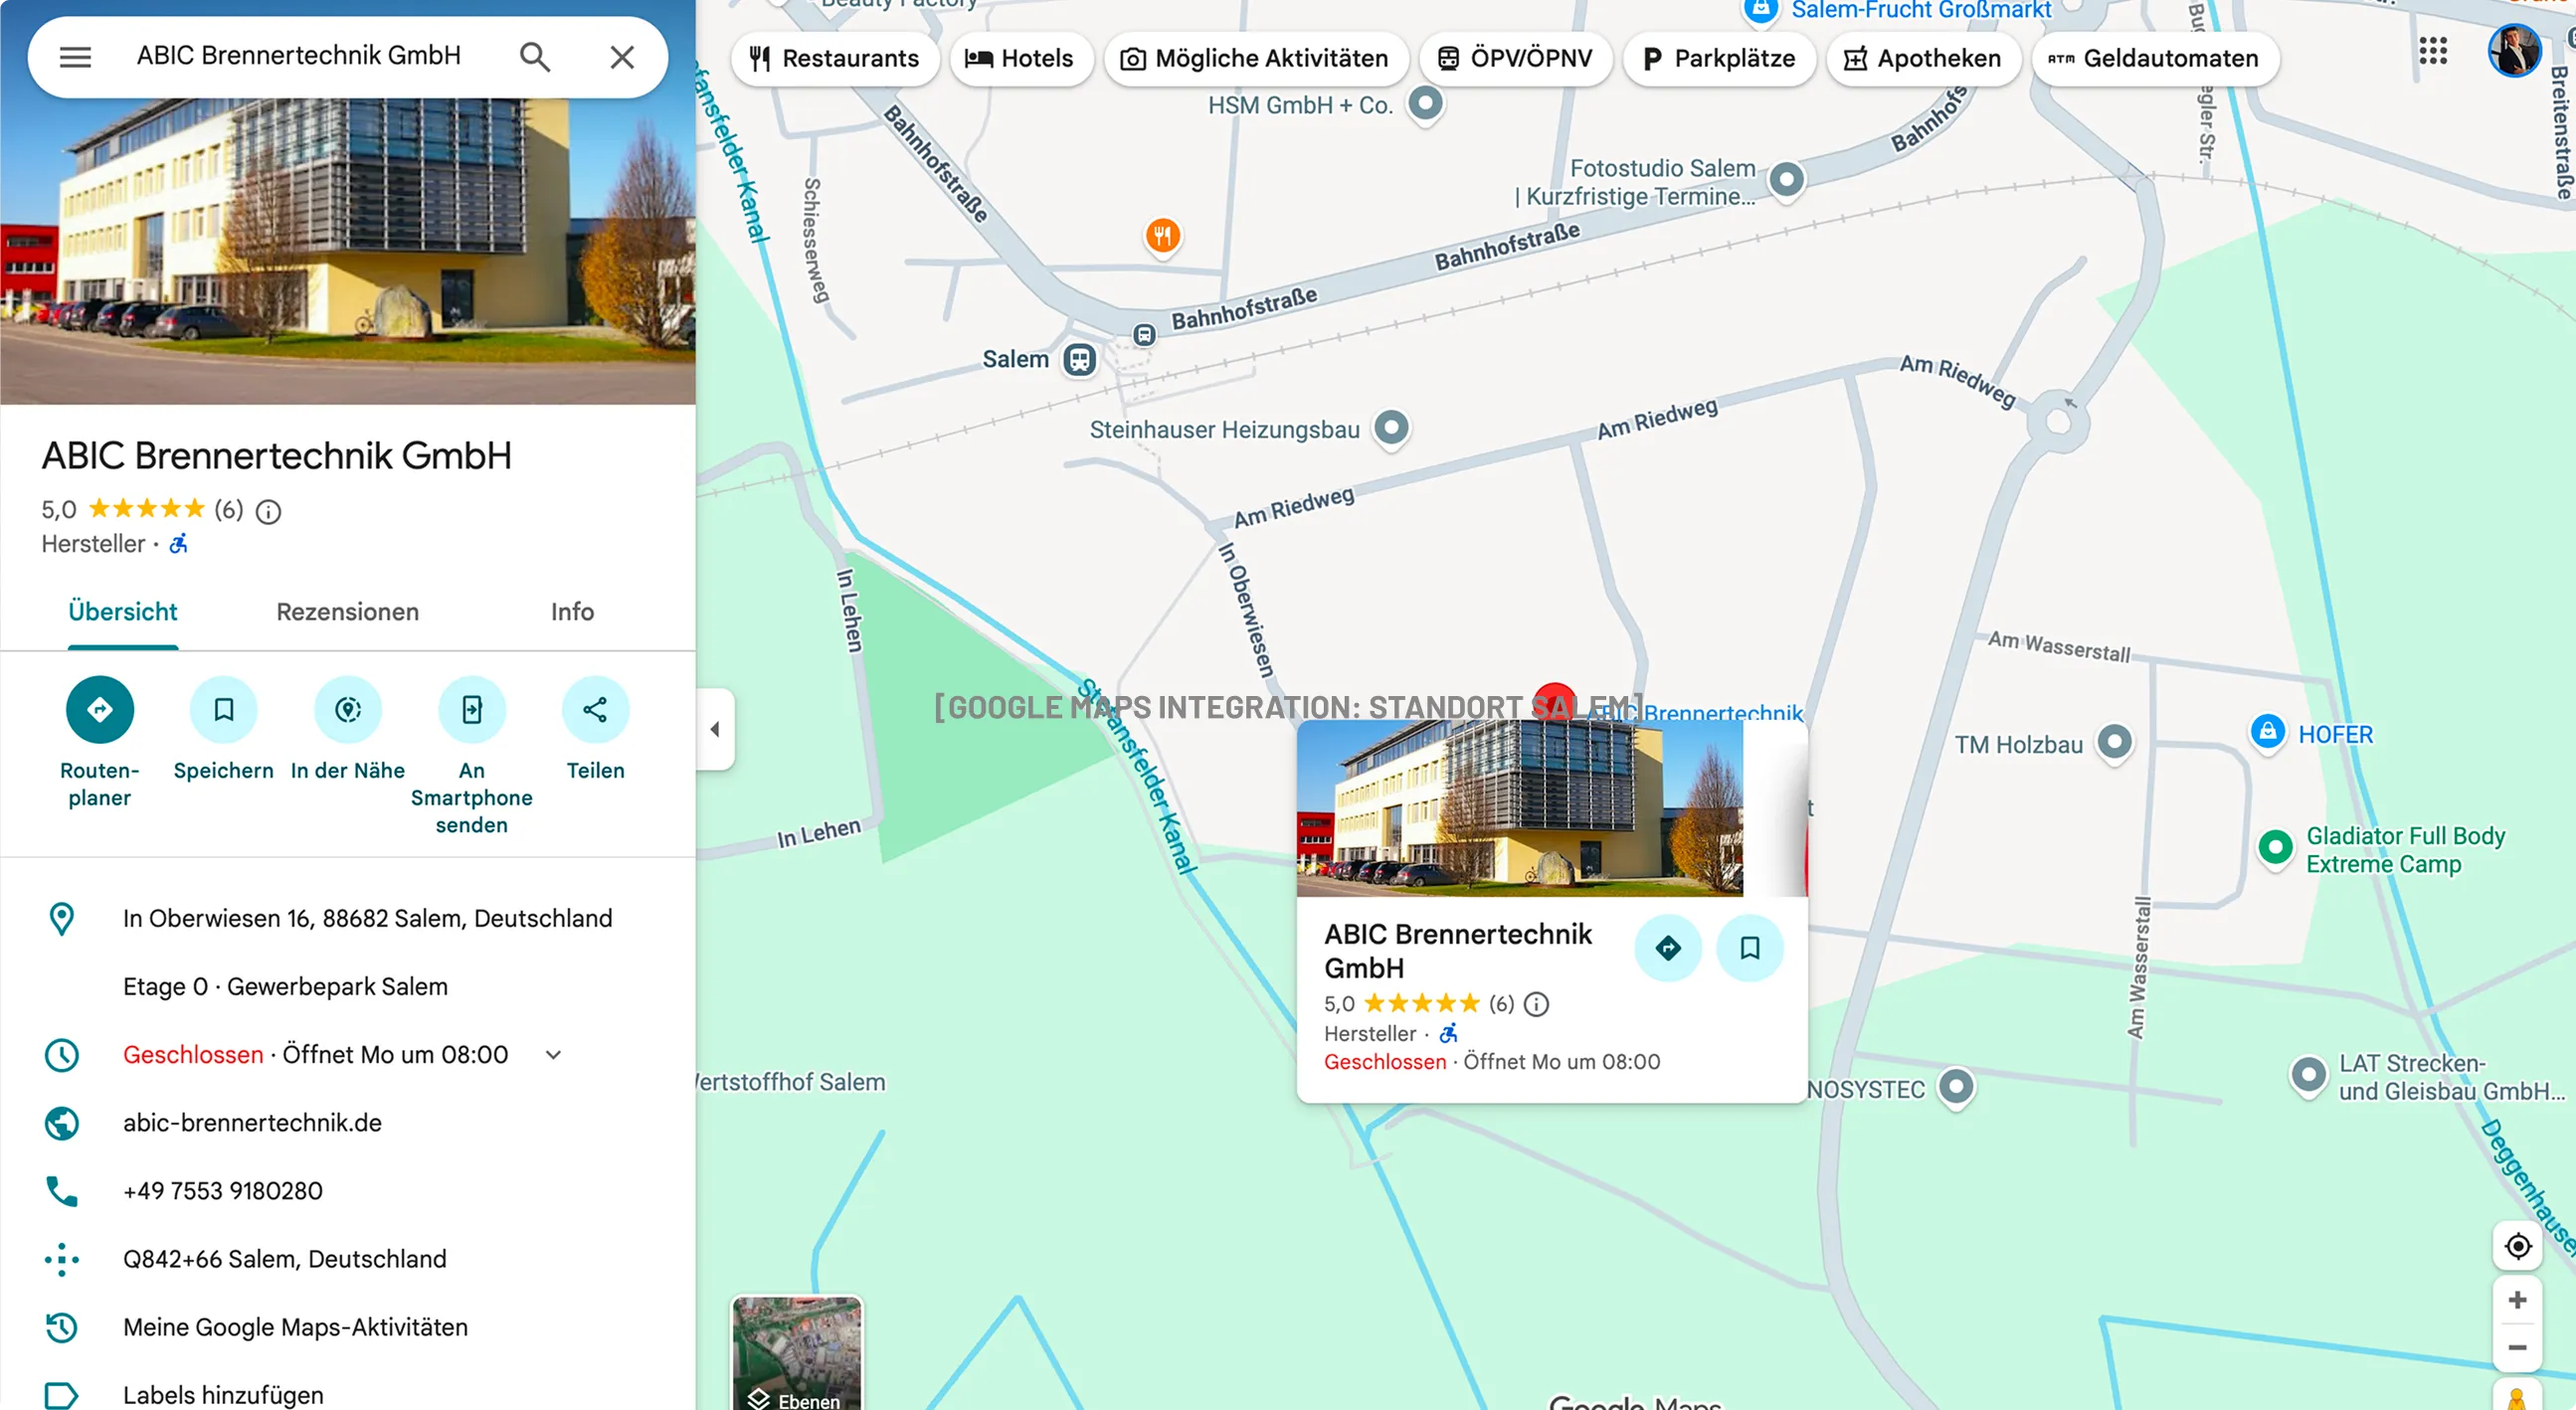The width and height of the screenshot is (2576, 1410).
Task: Open rating info icon next to (6)
Action: coord(268,512)
